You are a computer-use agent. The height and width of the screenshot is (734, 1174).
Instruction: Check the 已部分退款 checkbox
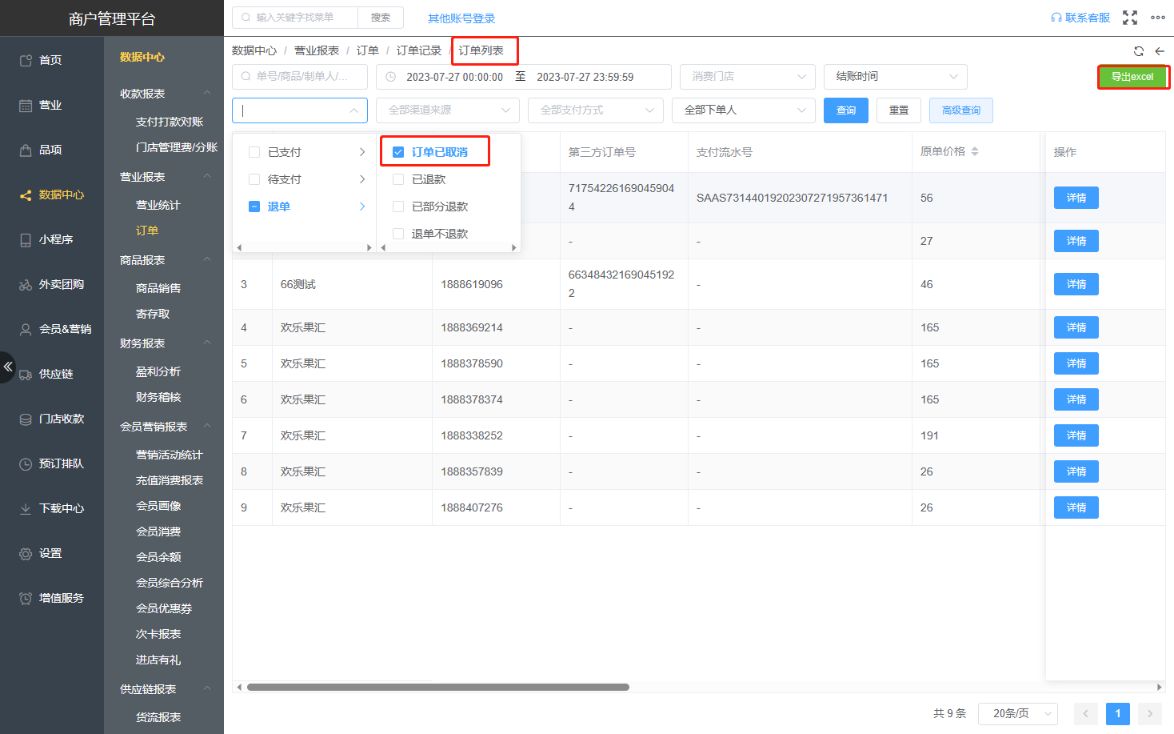click(x=398, y=206)
